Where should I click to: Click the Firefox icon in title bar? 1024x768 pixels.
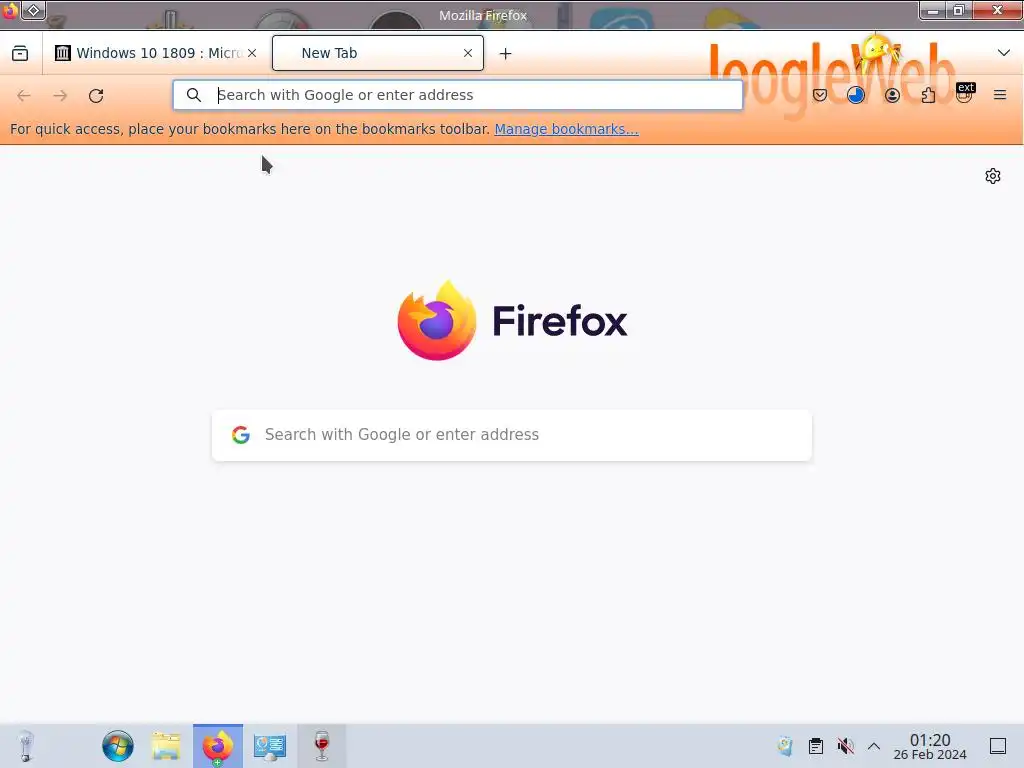9,10
